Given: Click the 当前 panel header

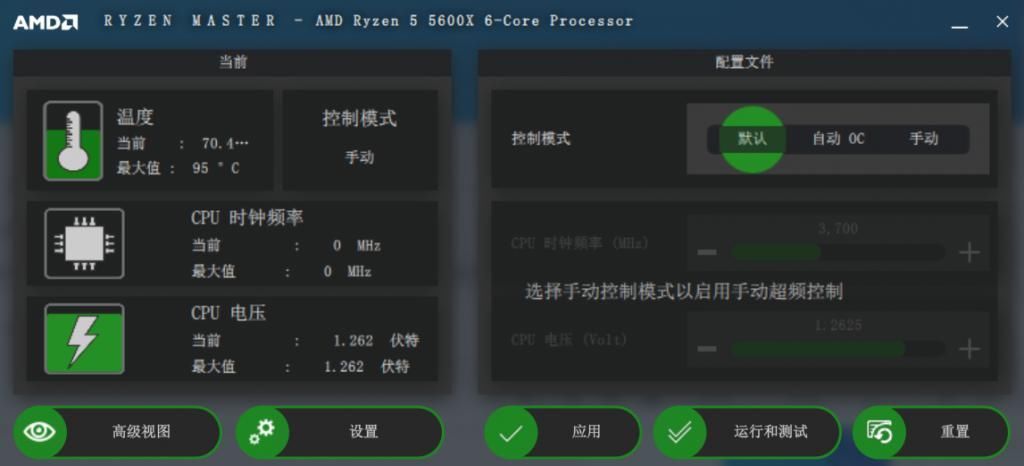Looking at the screenshot, I should click(232, 63).
